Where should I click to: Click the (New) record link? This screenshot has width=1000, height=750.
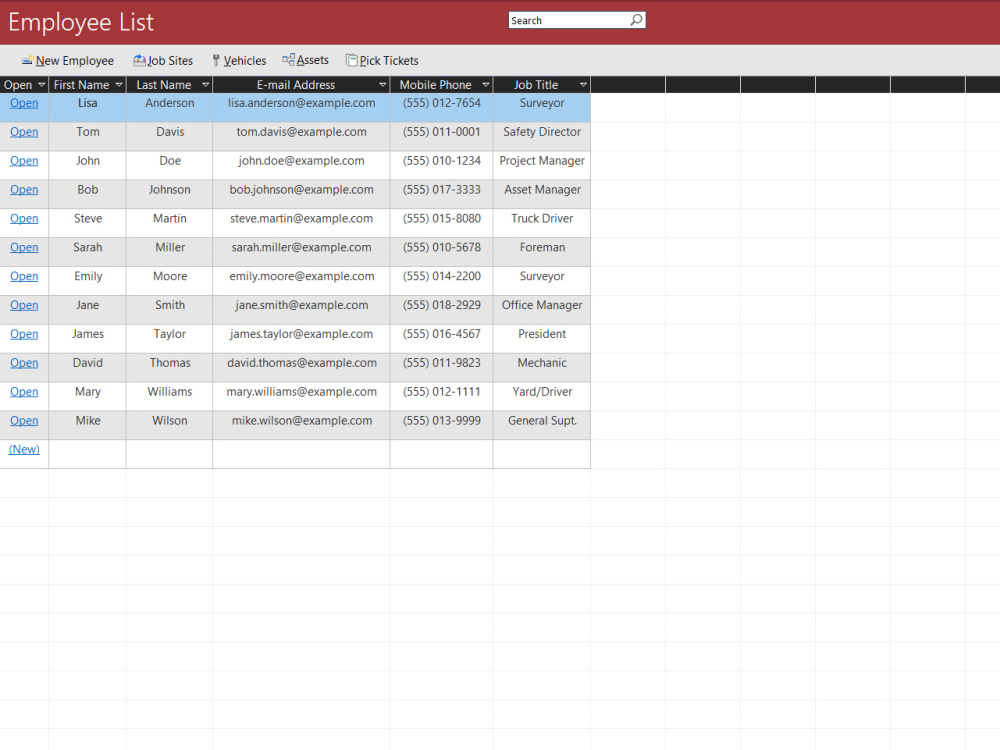point(24,449)
